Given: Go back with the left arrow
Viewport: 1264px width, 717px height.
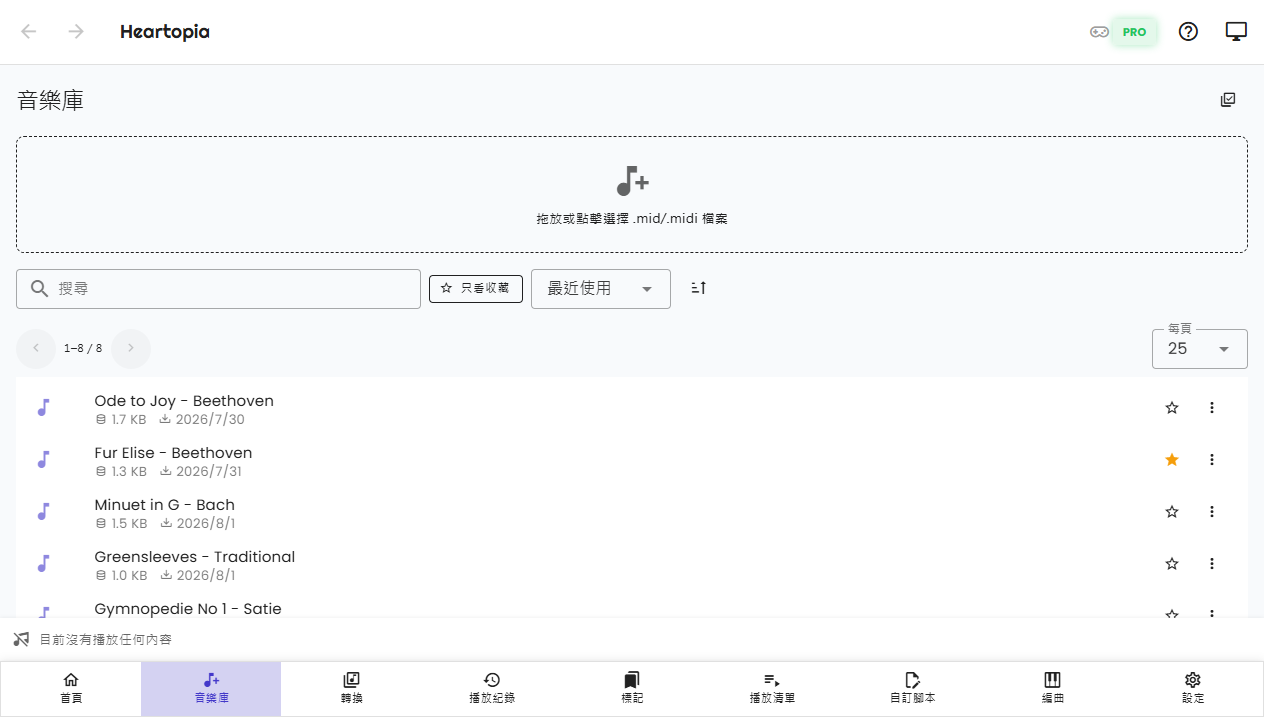Looking at the screenshot, I should coord(29,32).
